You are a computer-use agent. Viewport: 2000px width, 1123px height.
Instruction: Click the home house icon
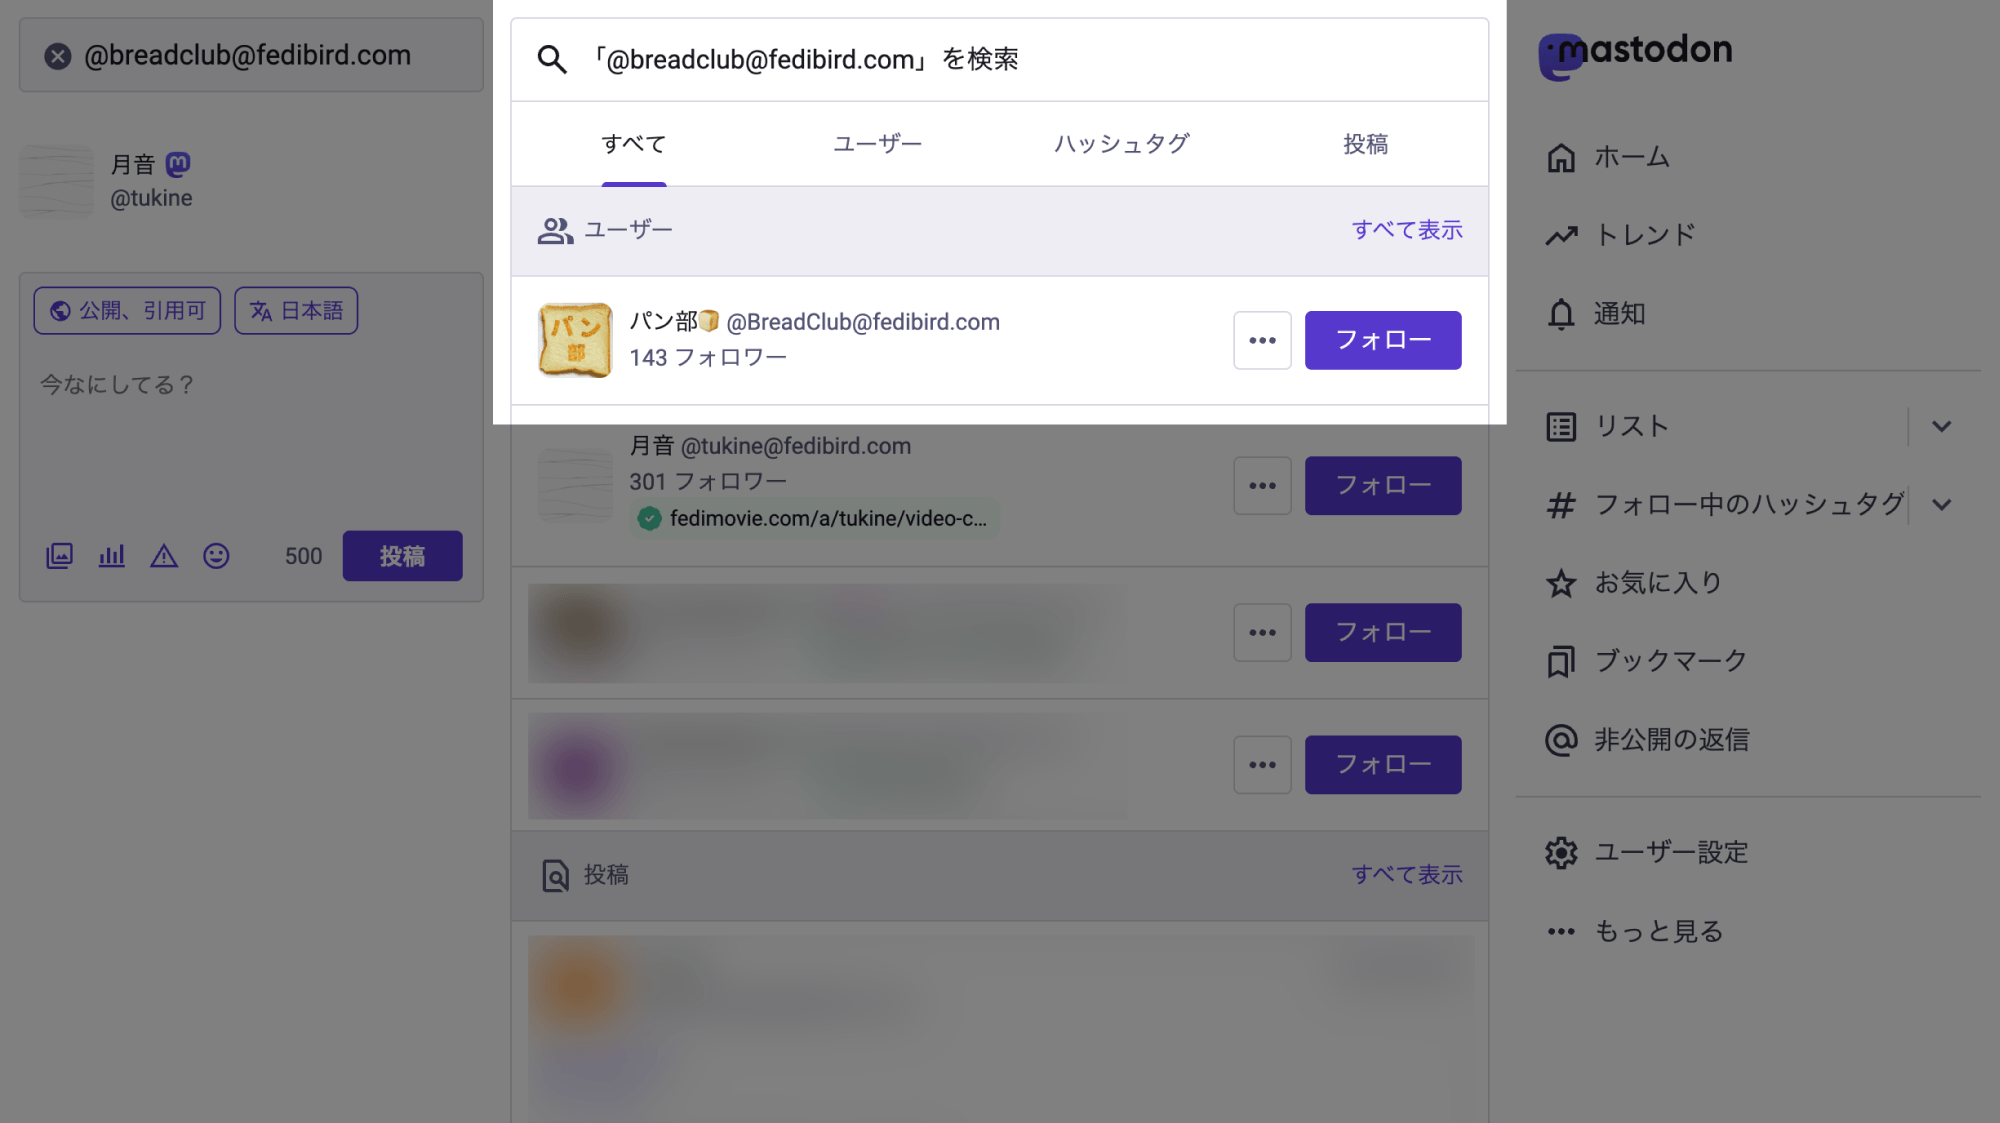click(1561, 157)
